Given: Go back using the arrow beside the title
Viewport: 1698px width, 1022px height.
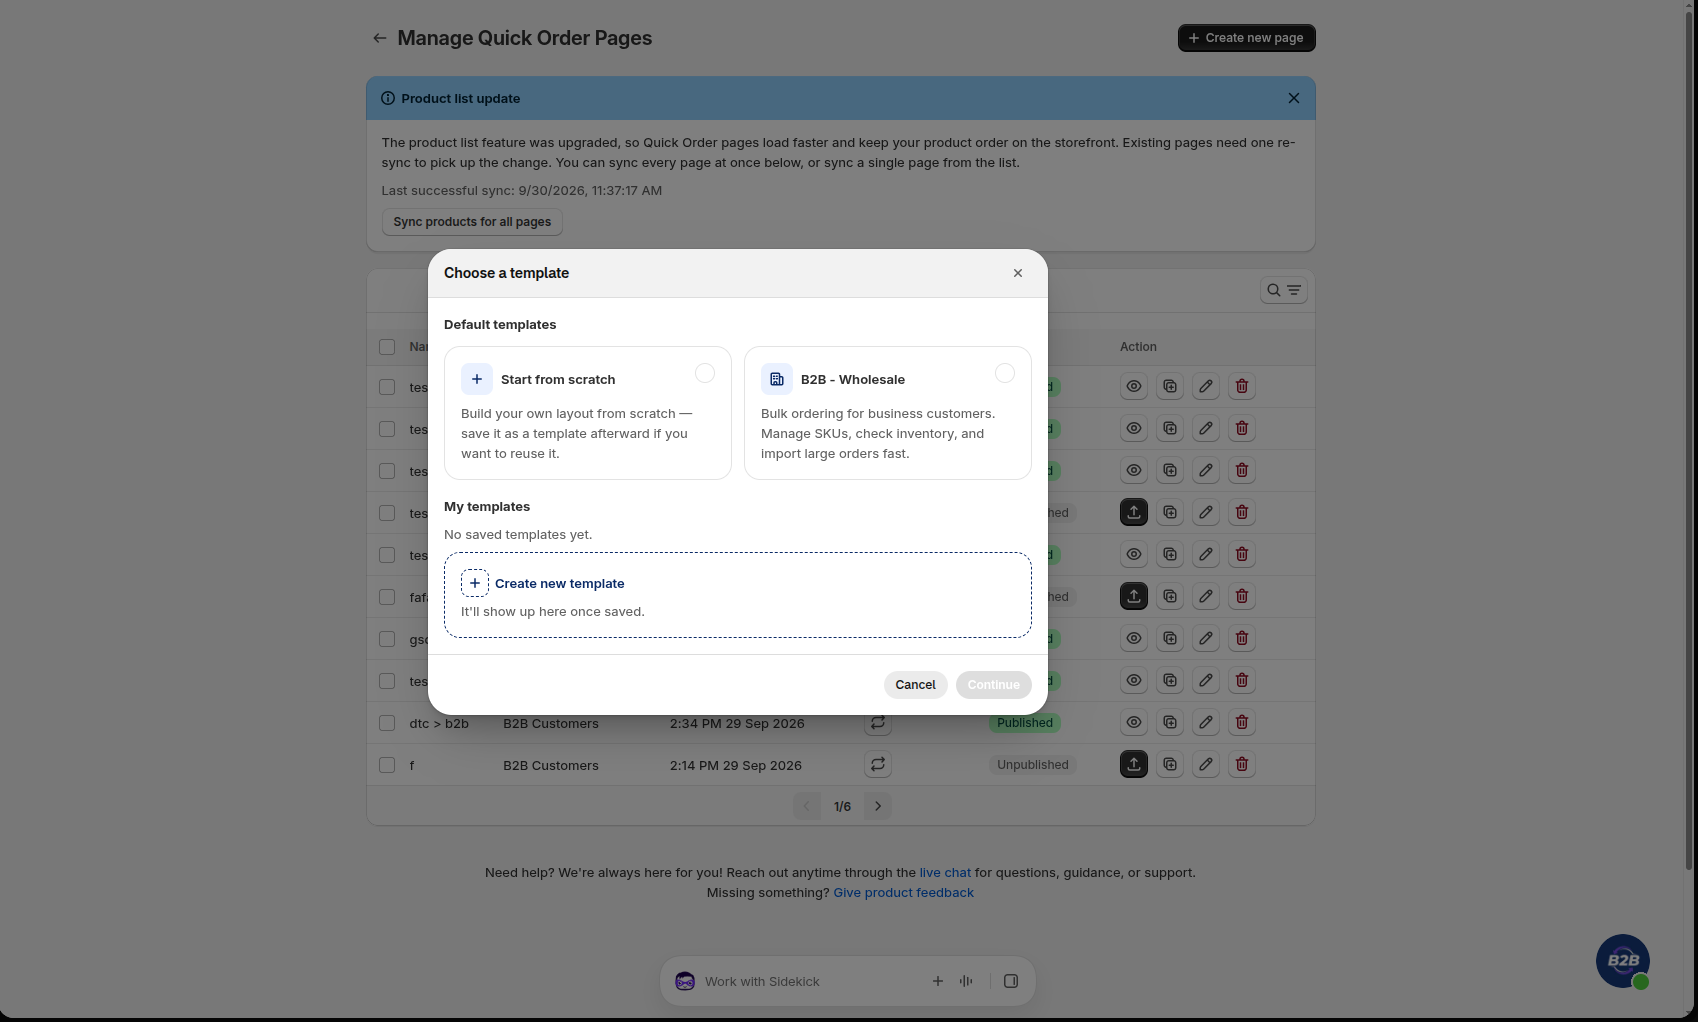Looking at the screenshot, I should 379,38.
